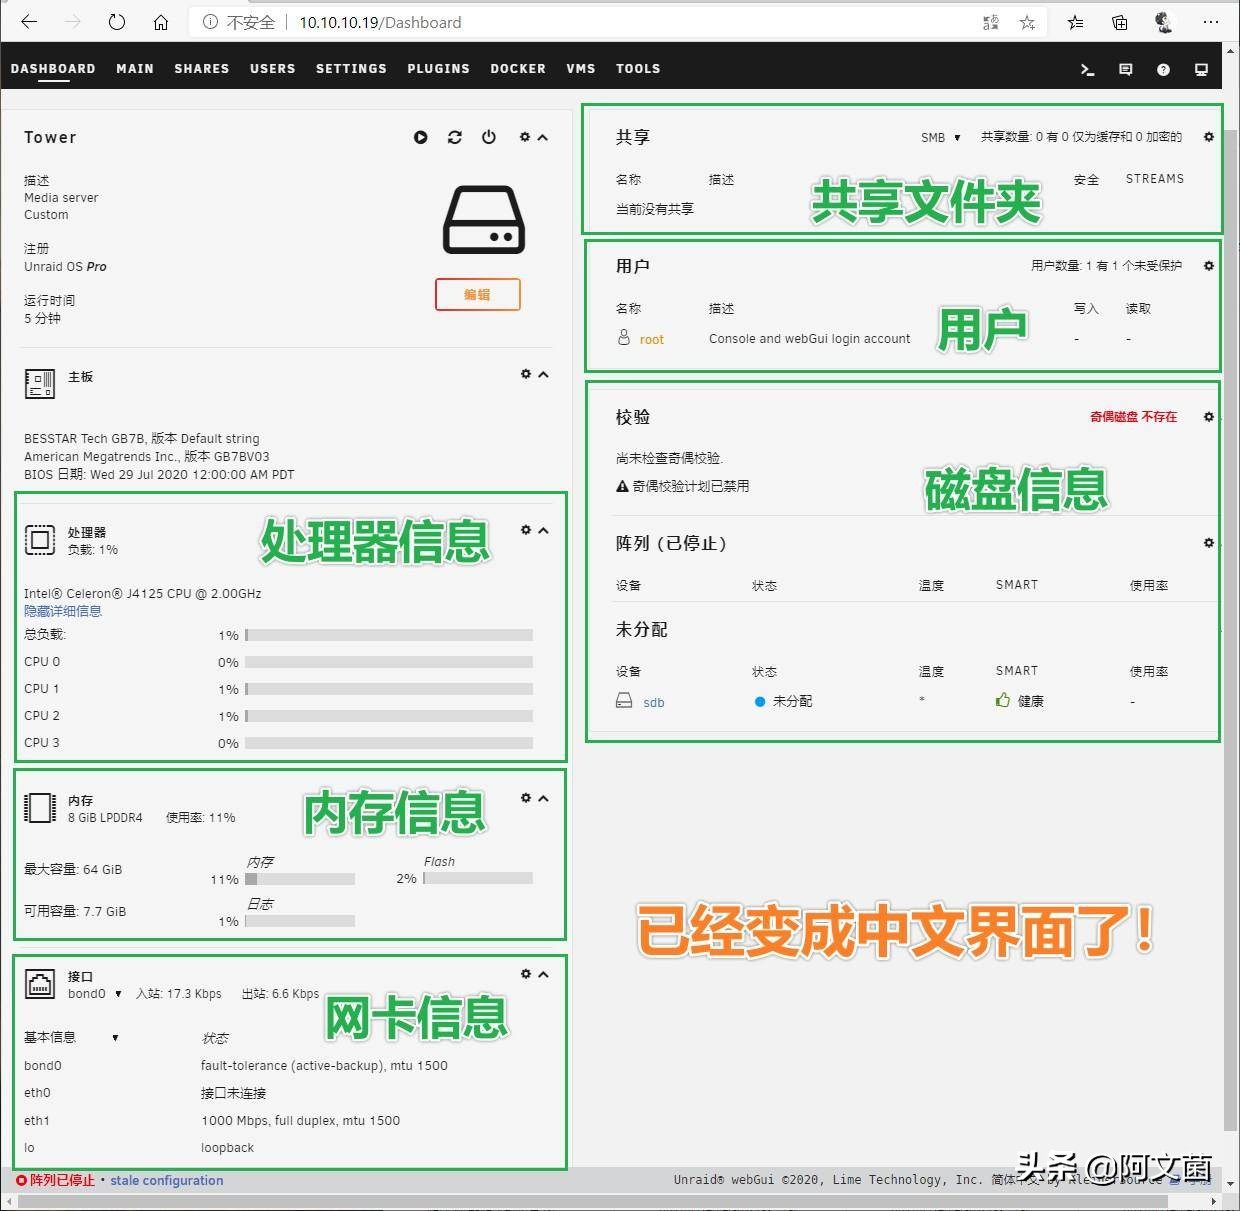Click the Flash usage progress bar

(x=477, y=877)
